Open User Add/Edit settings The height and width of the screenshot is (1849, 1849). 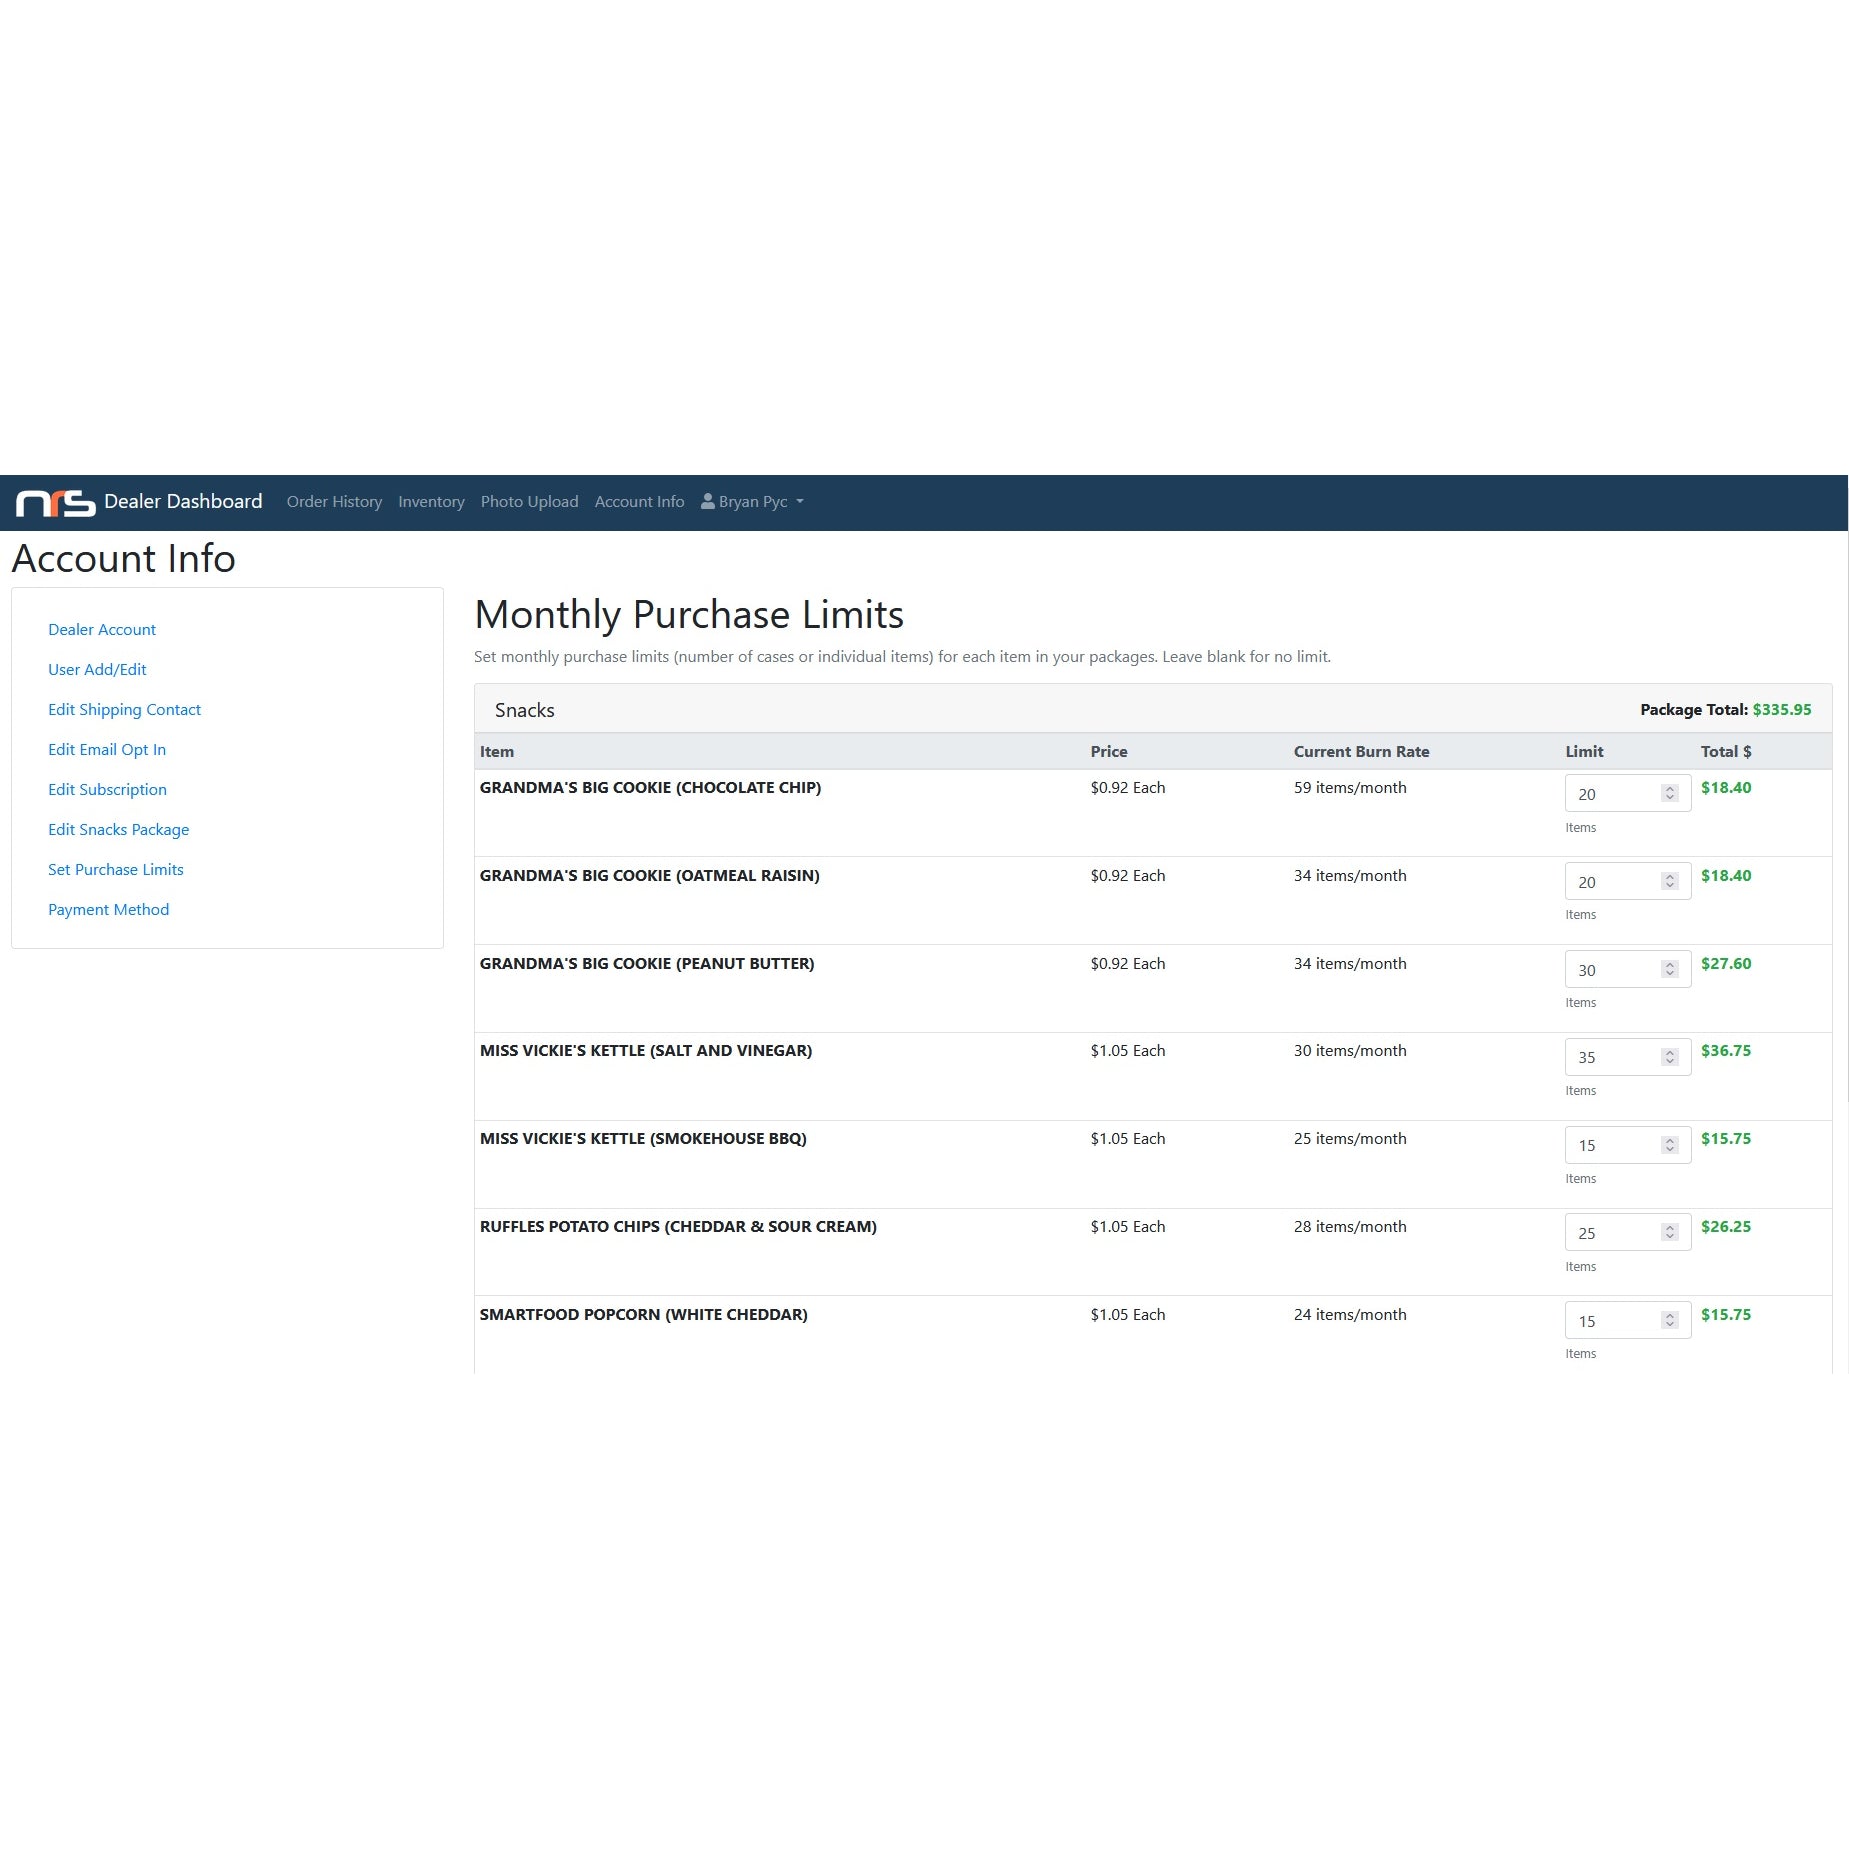pos(97,670)
